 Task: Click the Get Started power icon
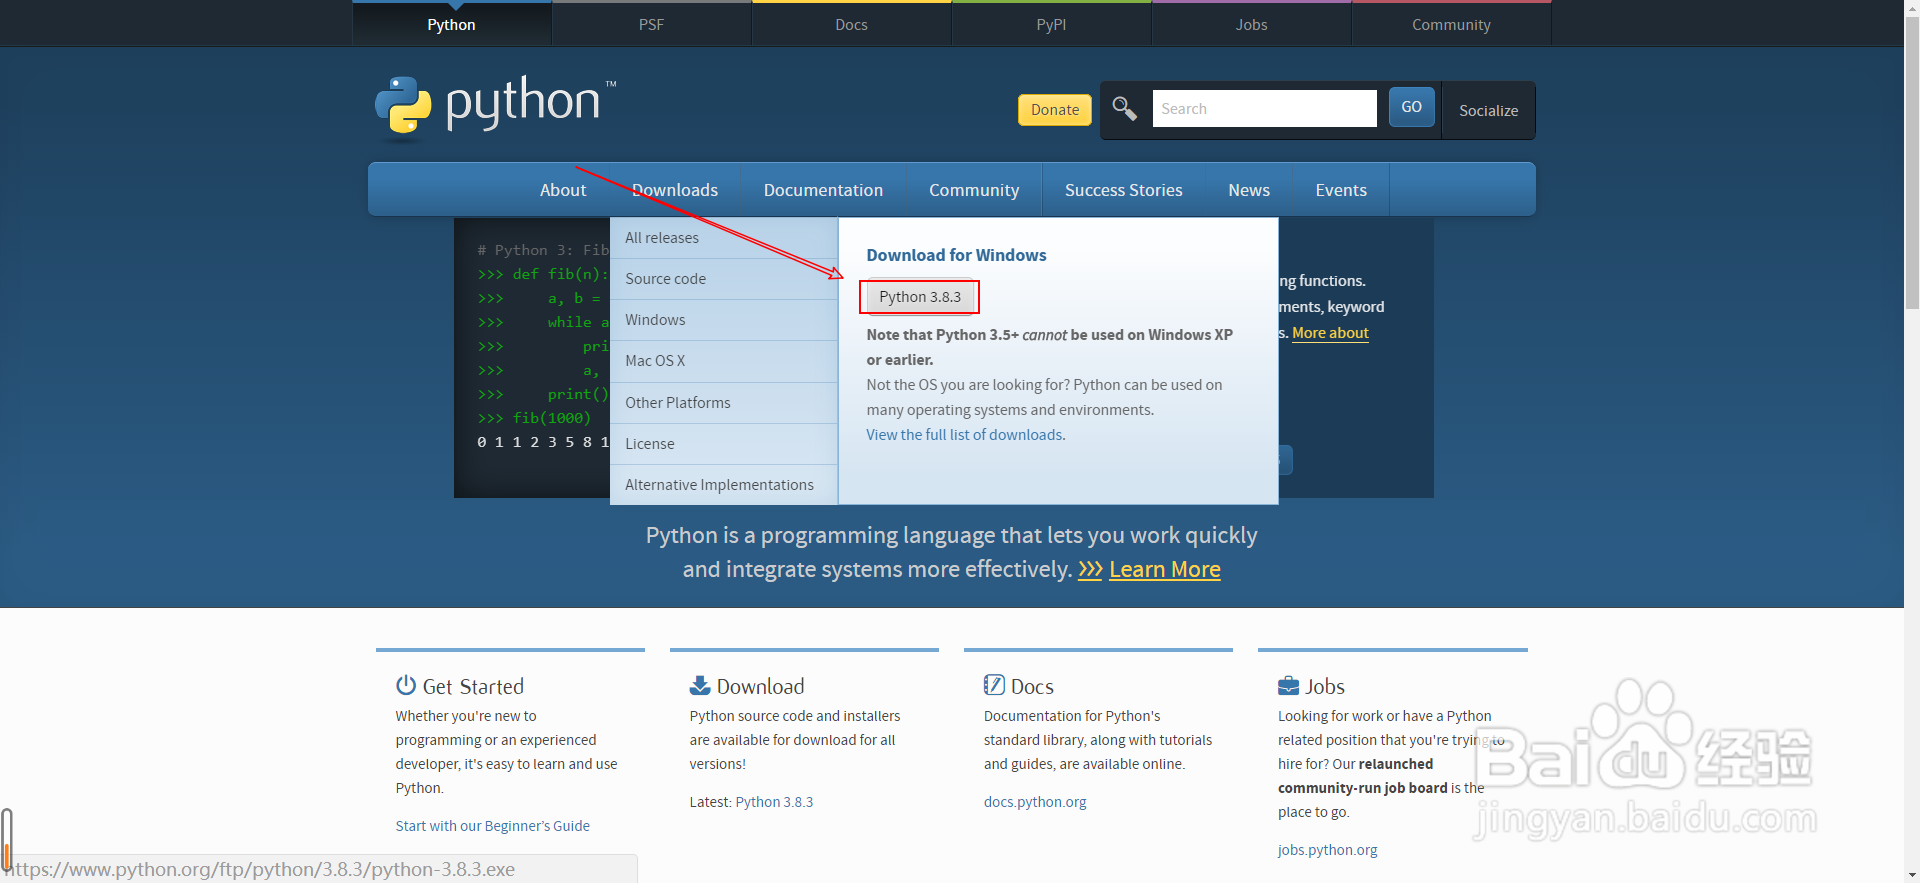point(405,685)
